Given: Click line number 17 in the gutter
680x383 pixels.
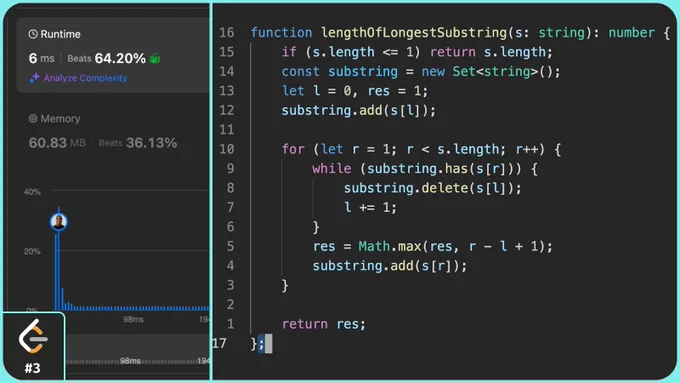Looking at the screenshot, I should pyautogui.click(x=219, y=344).
